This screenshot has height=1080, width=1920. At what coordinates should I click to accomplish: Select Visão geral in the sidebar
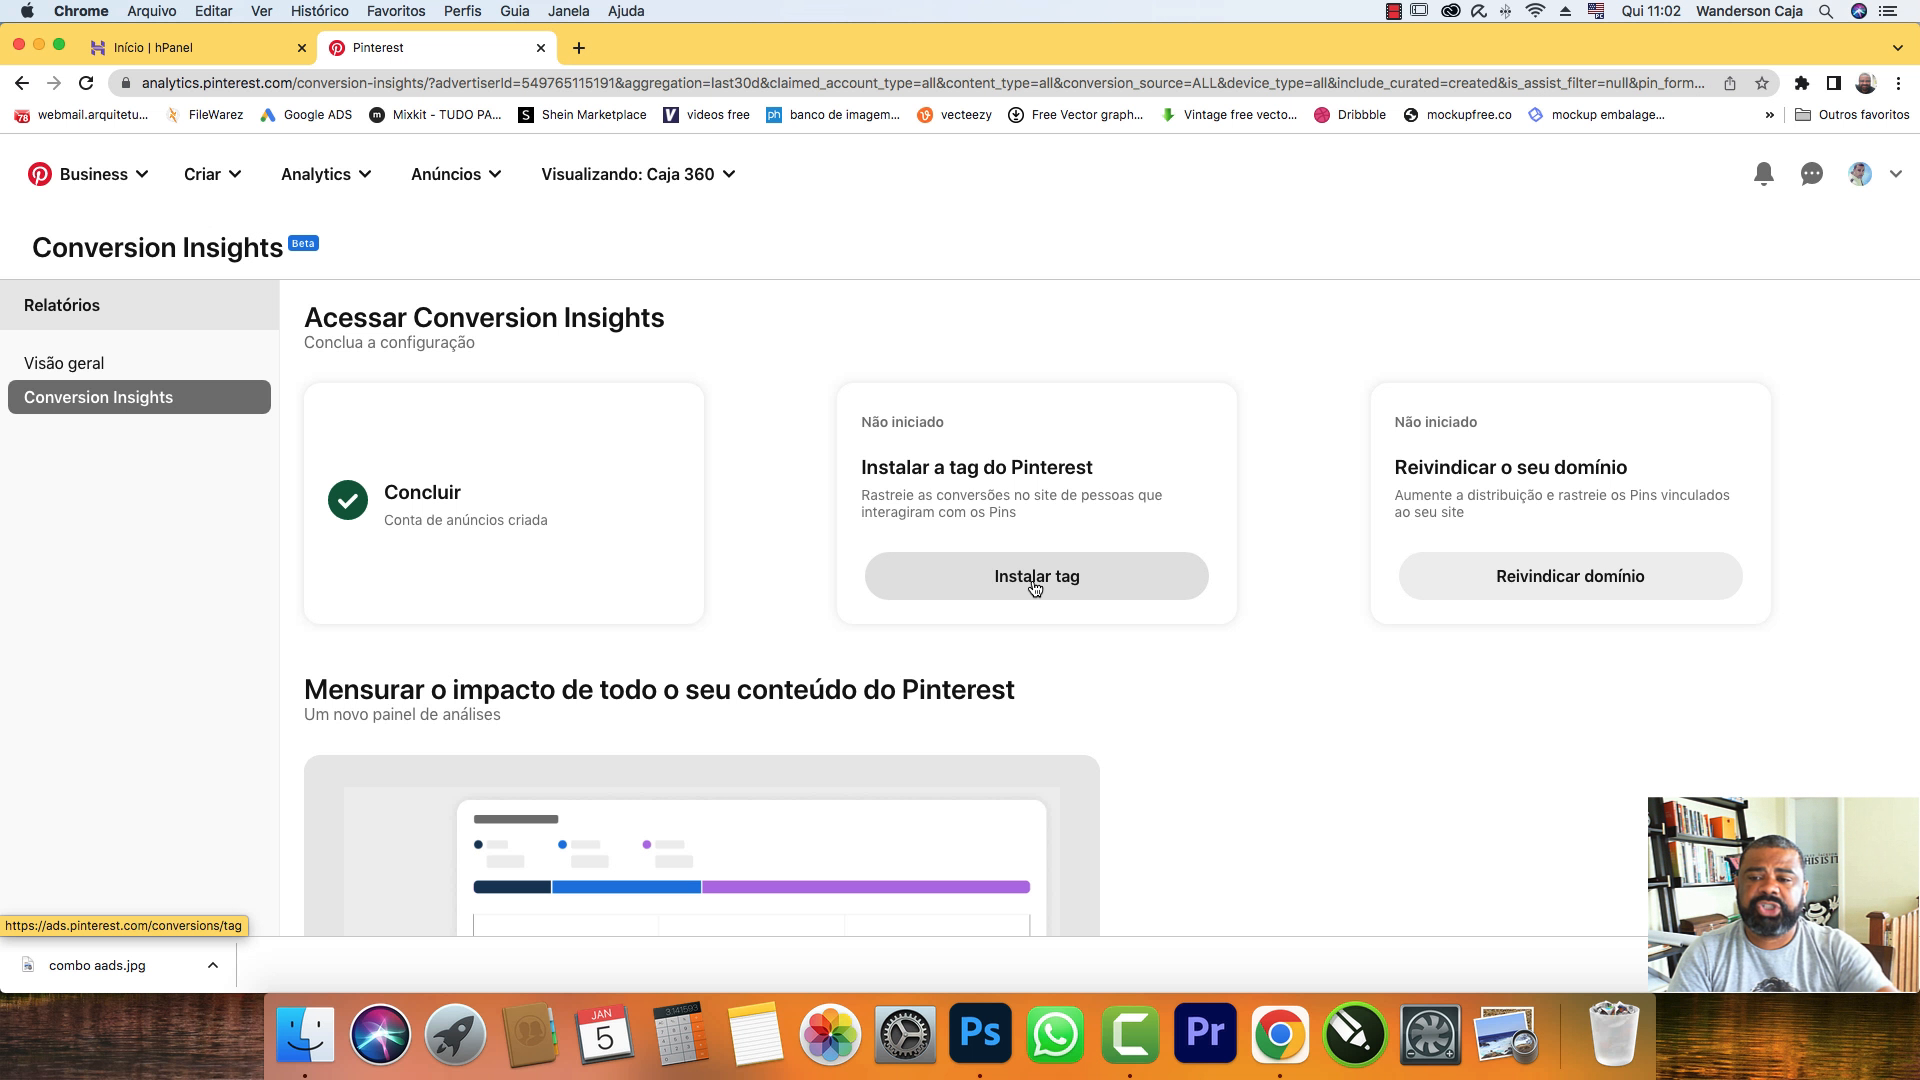63,362
